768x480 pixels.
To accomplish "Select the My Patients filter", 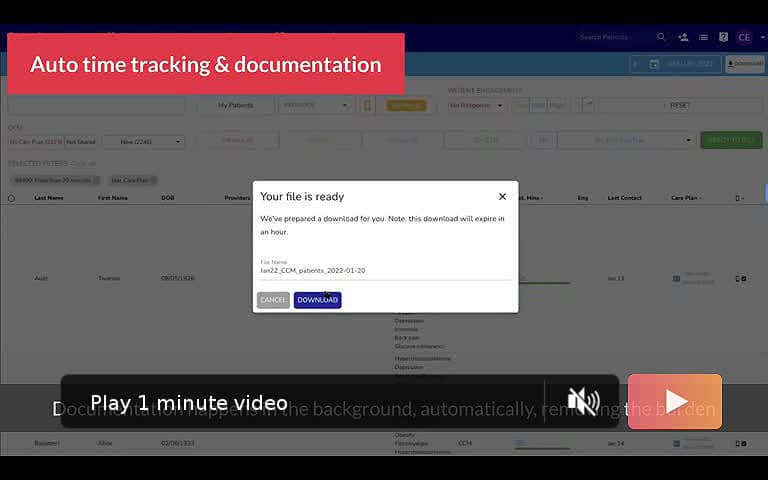I will click(x=235, y=105).
